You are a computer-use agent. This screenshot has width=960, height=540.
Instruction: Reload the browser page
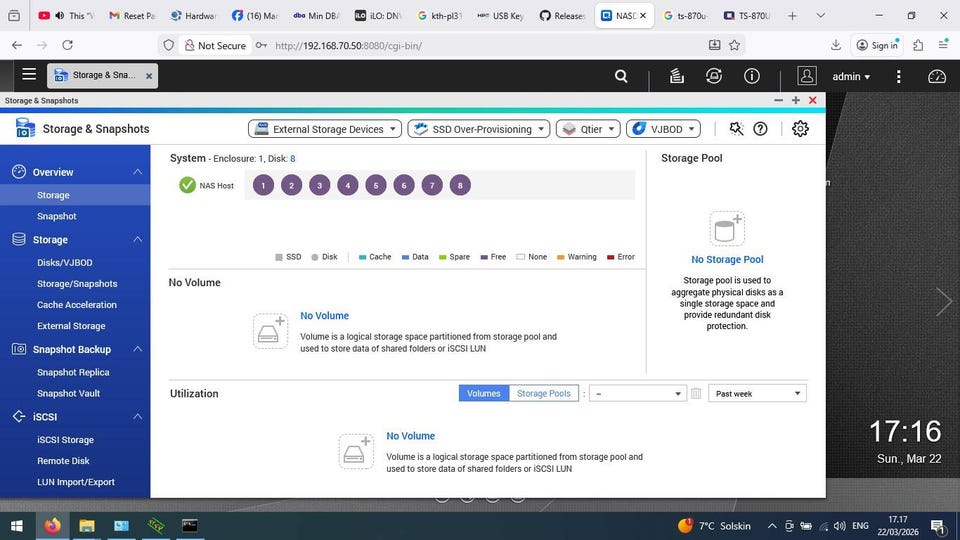tap(67, 45)
